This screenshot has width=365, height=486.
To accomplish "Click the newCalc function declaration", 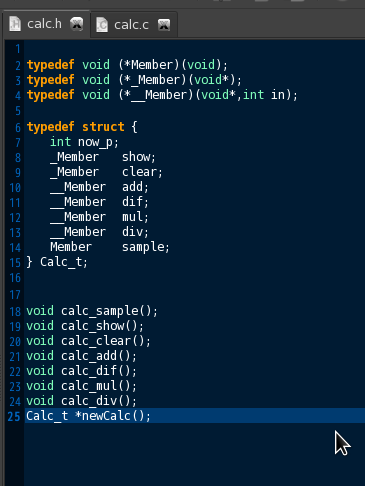I will coord(88,416).
